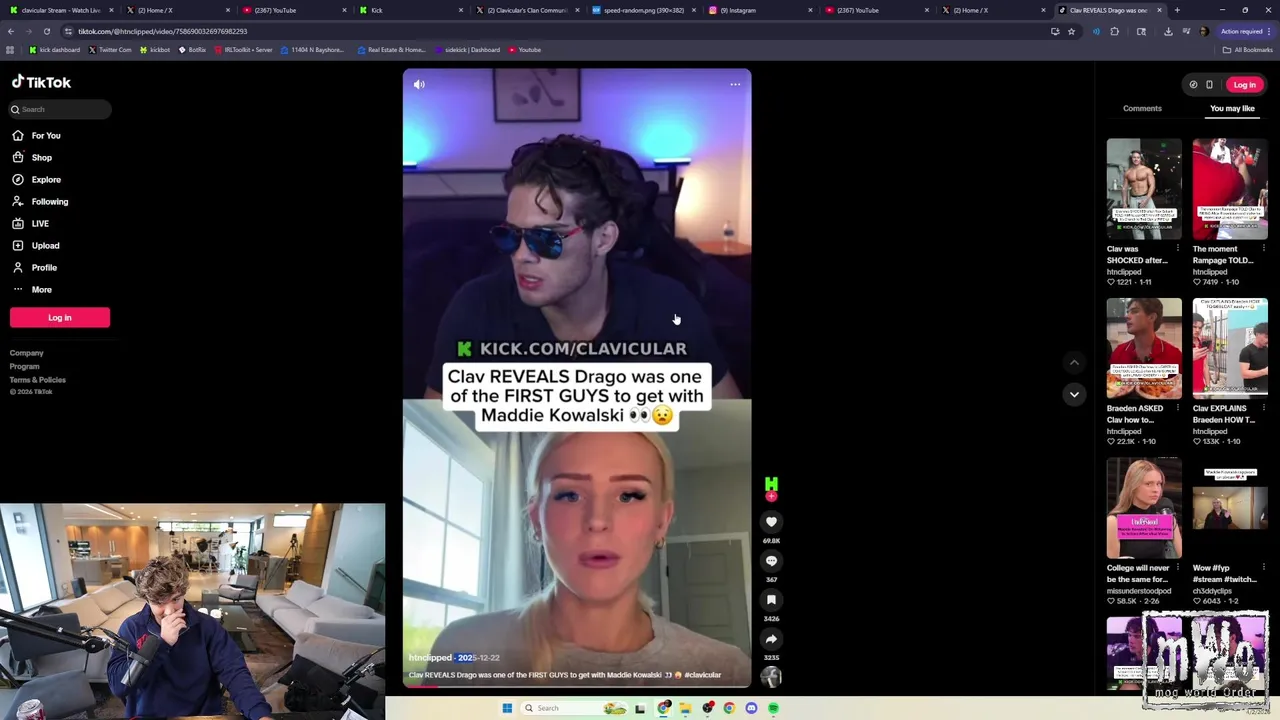Open 'College will never be the same' thumbnail
1280x720 pixels.
1144,508
